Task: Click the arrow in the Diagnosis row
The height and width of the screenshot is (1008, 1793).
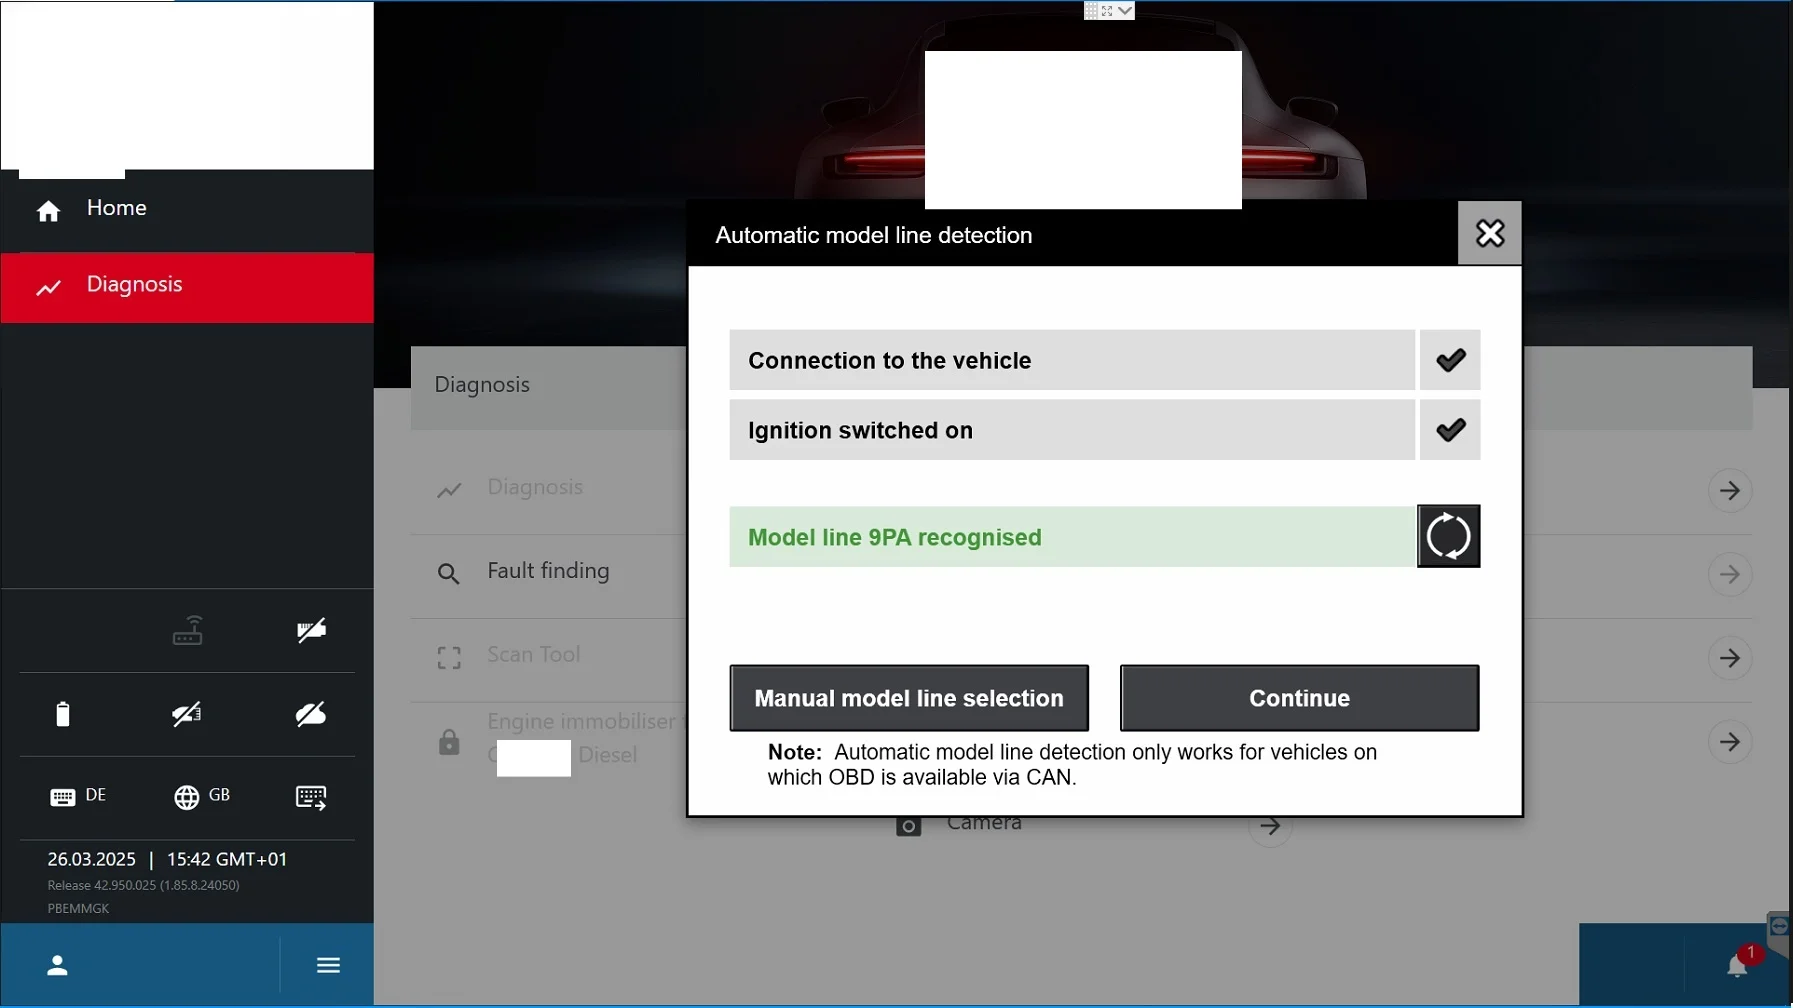Action: (1730, 491)
